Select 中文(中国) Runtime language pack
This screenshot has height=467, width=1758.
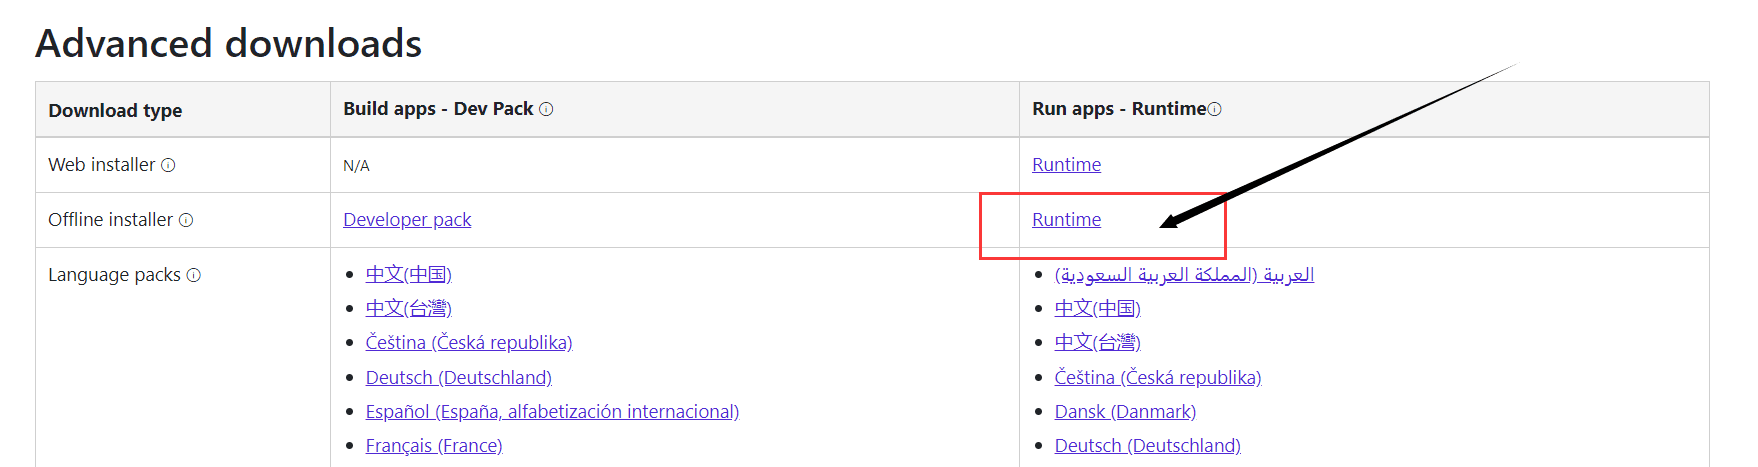click(x=1097, y=308)
